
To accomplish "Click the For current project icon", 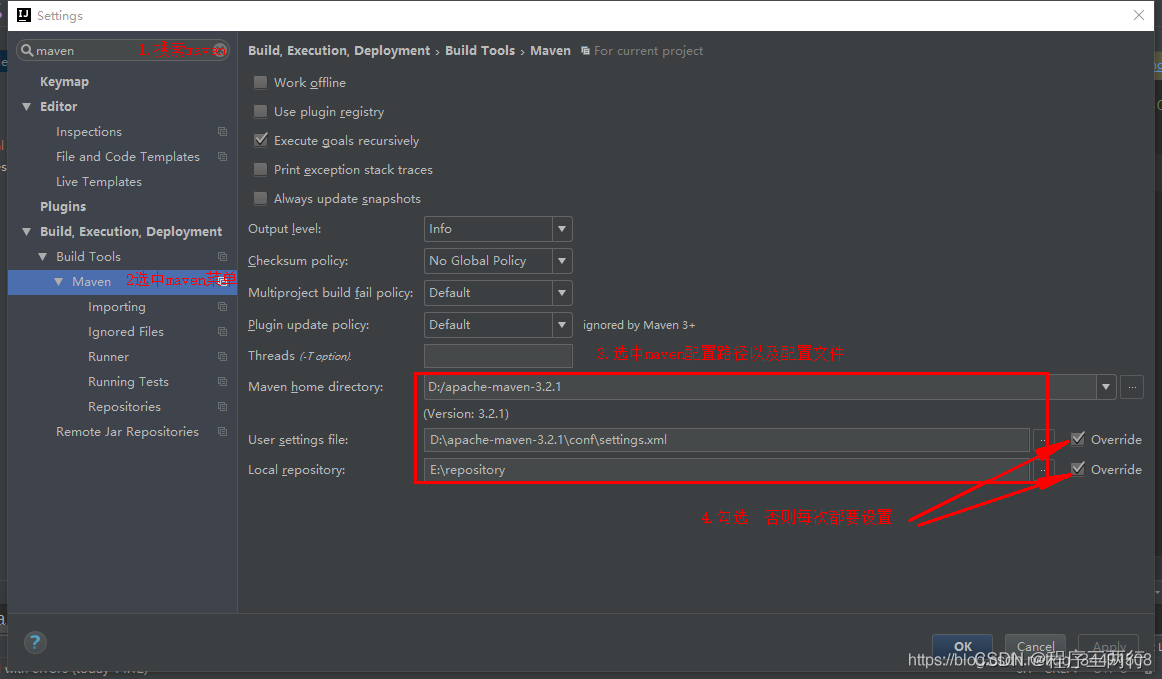I will pyautogui.click(x=585, y=50).
